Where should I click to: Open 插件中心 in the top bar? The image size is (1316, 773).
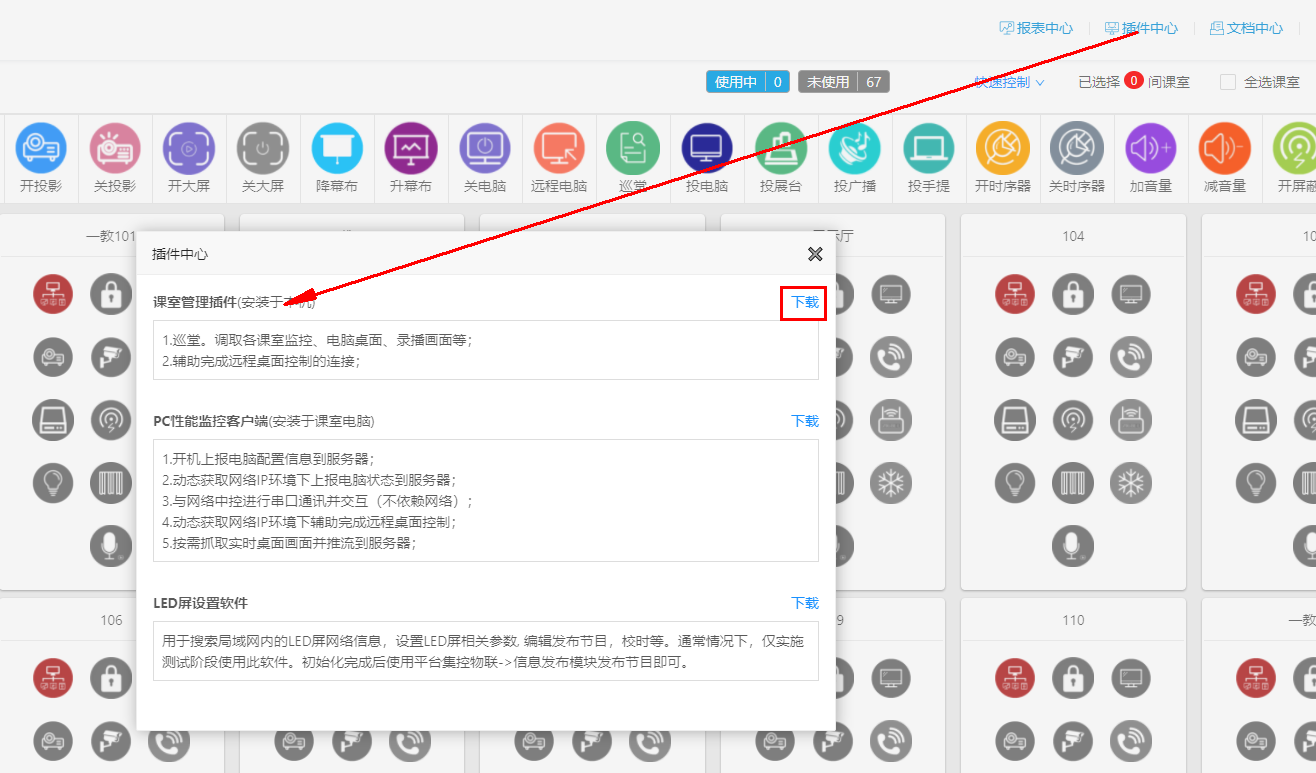pos(1141,28)
